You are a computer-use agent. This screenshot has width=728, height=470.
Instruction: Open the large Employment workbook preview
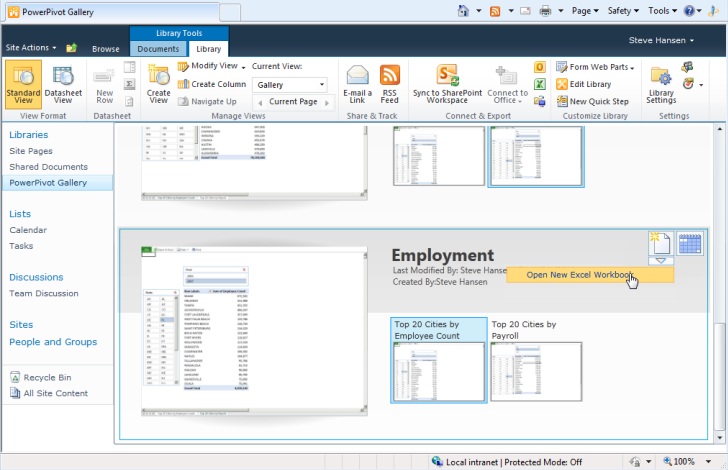click(x=254, y=331)
